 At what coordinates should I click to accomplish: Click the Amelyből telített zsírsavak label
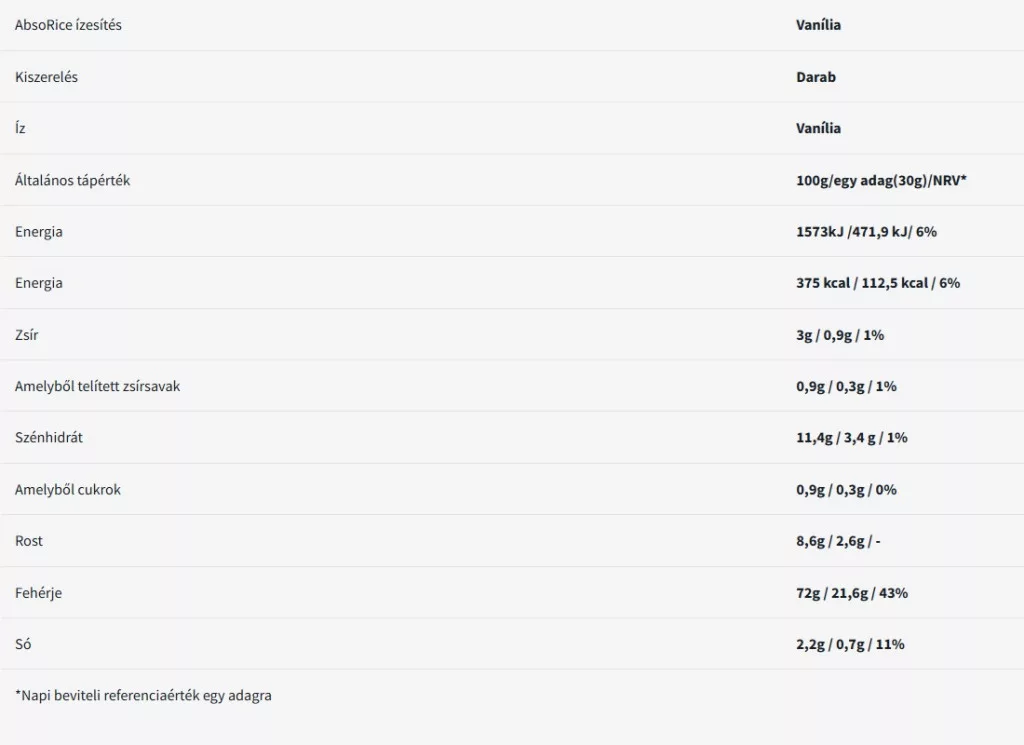(97, 386)
